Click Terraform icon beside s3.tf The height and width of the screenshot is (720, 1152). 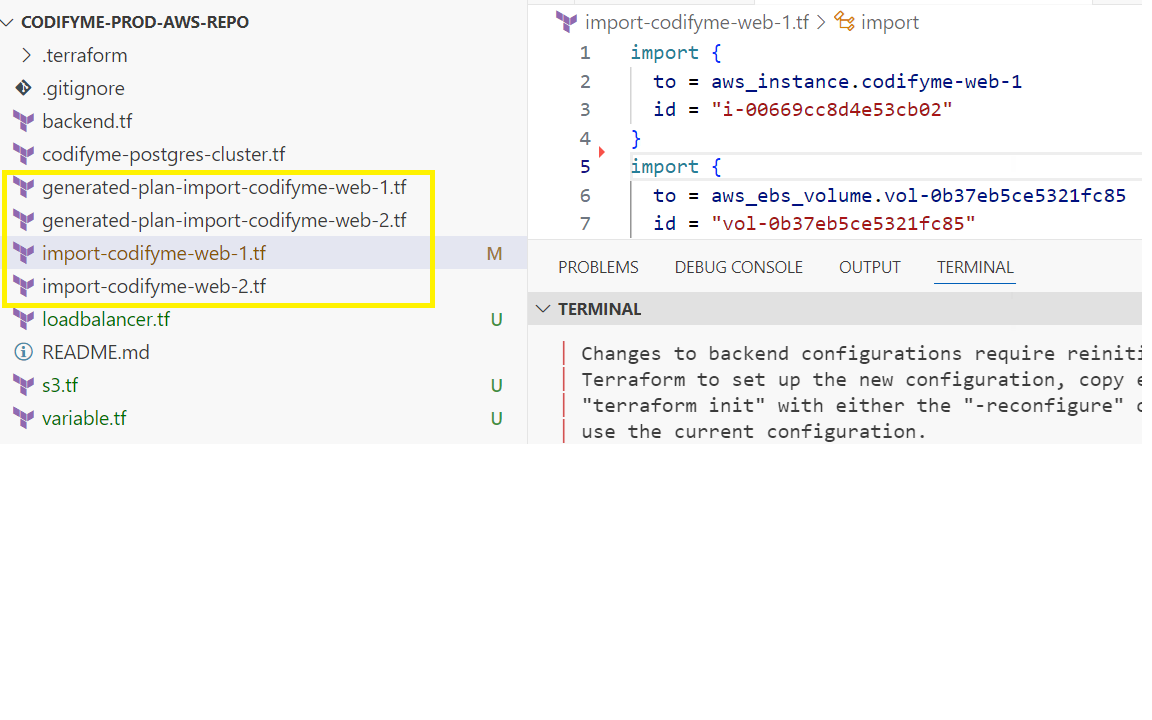click(x=23, y=385)
